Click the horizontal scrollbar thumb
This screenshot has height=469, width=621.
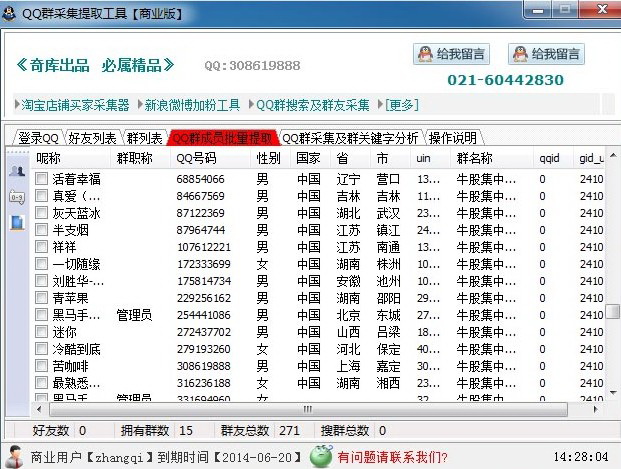[x=308, y=409]
